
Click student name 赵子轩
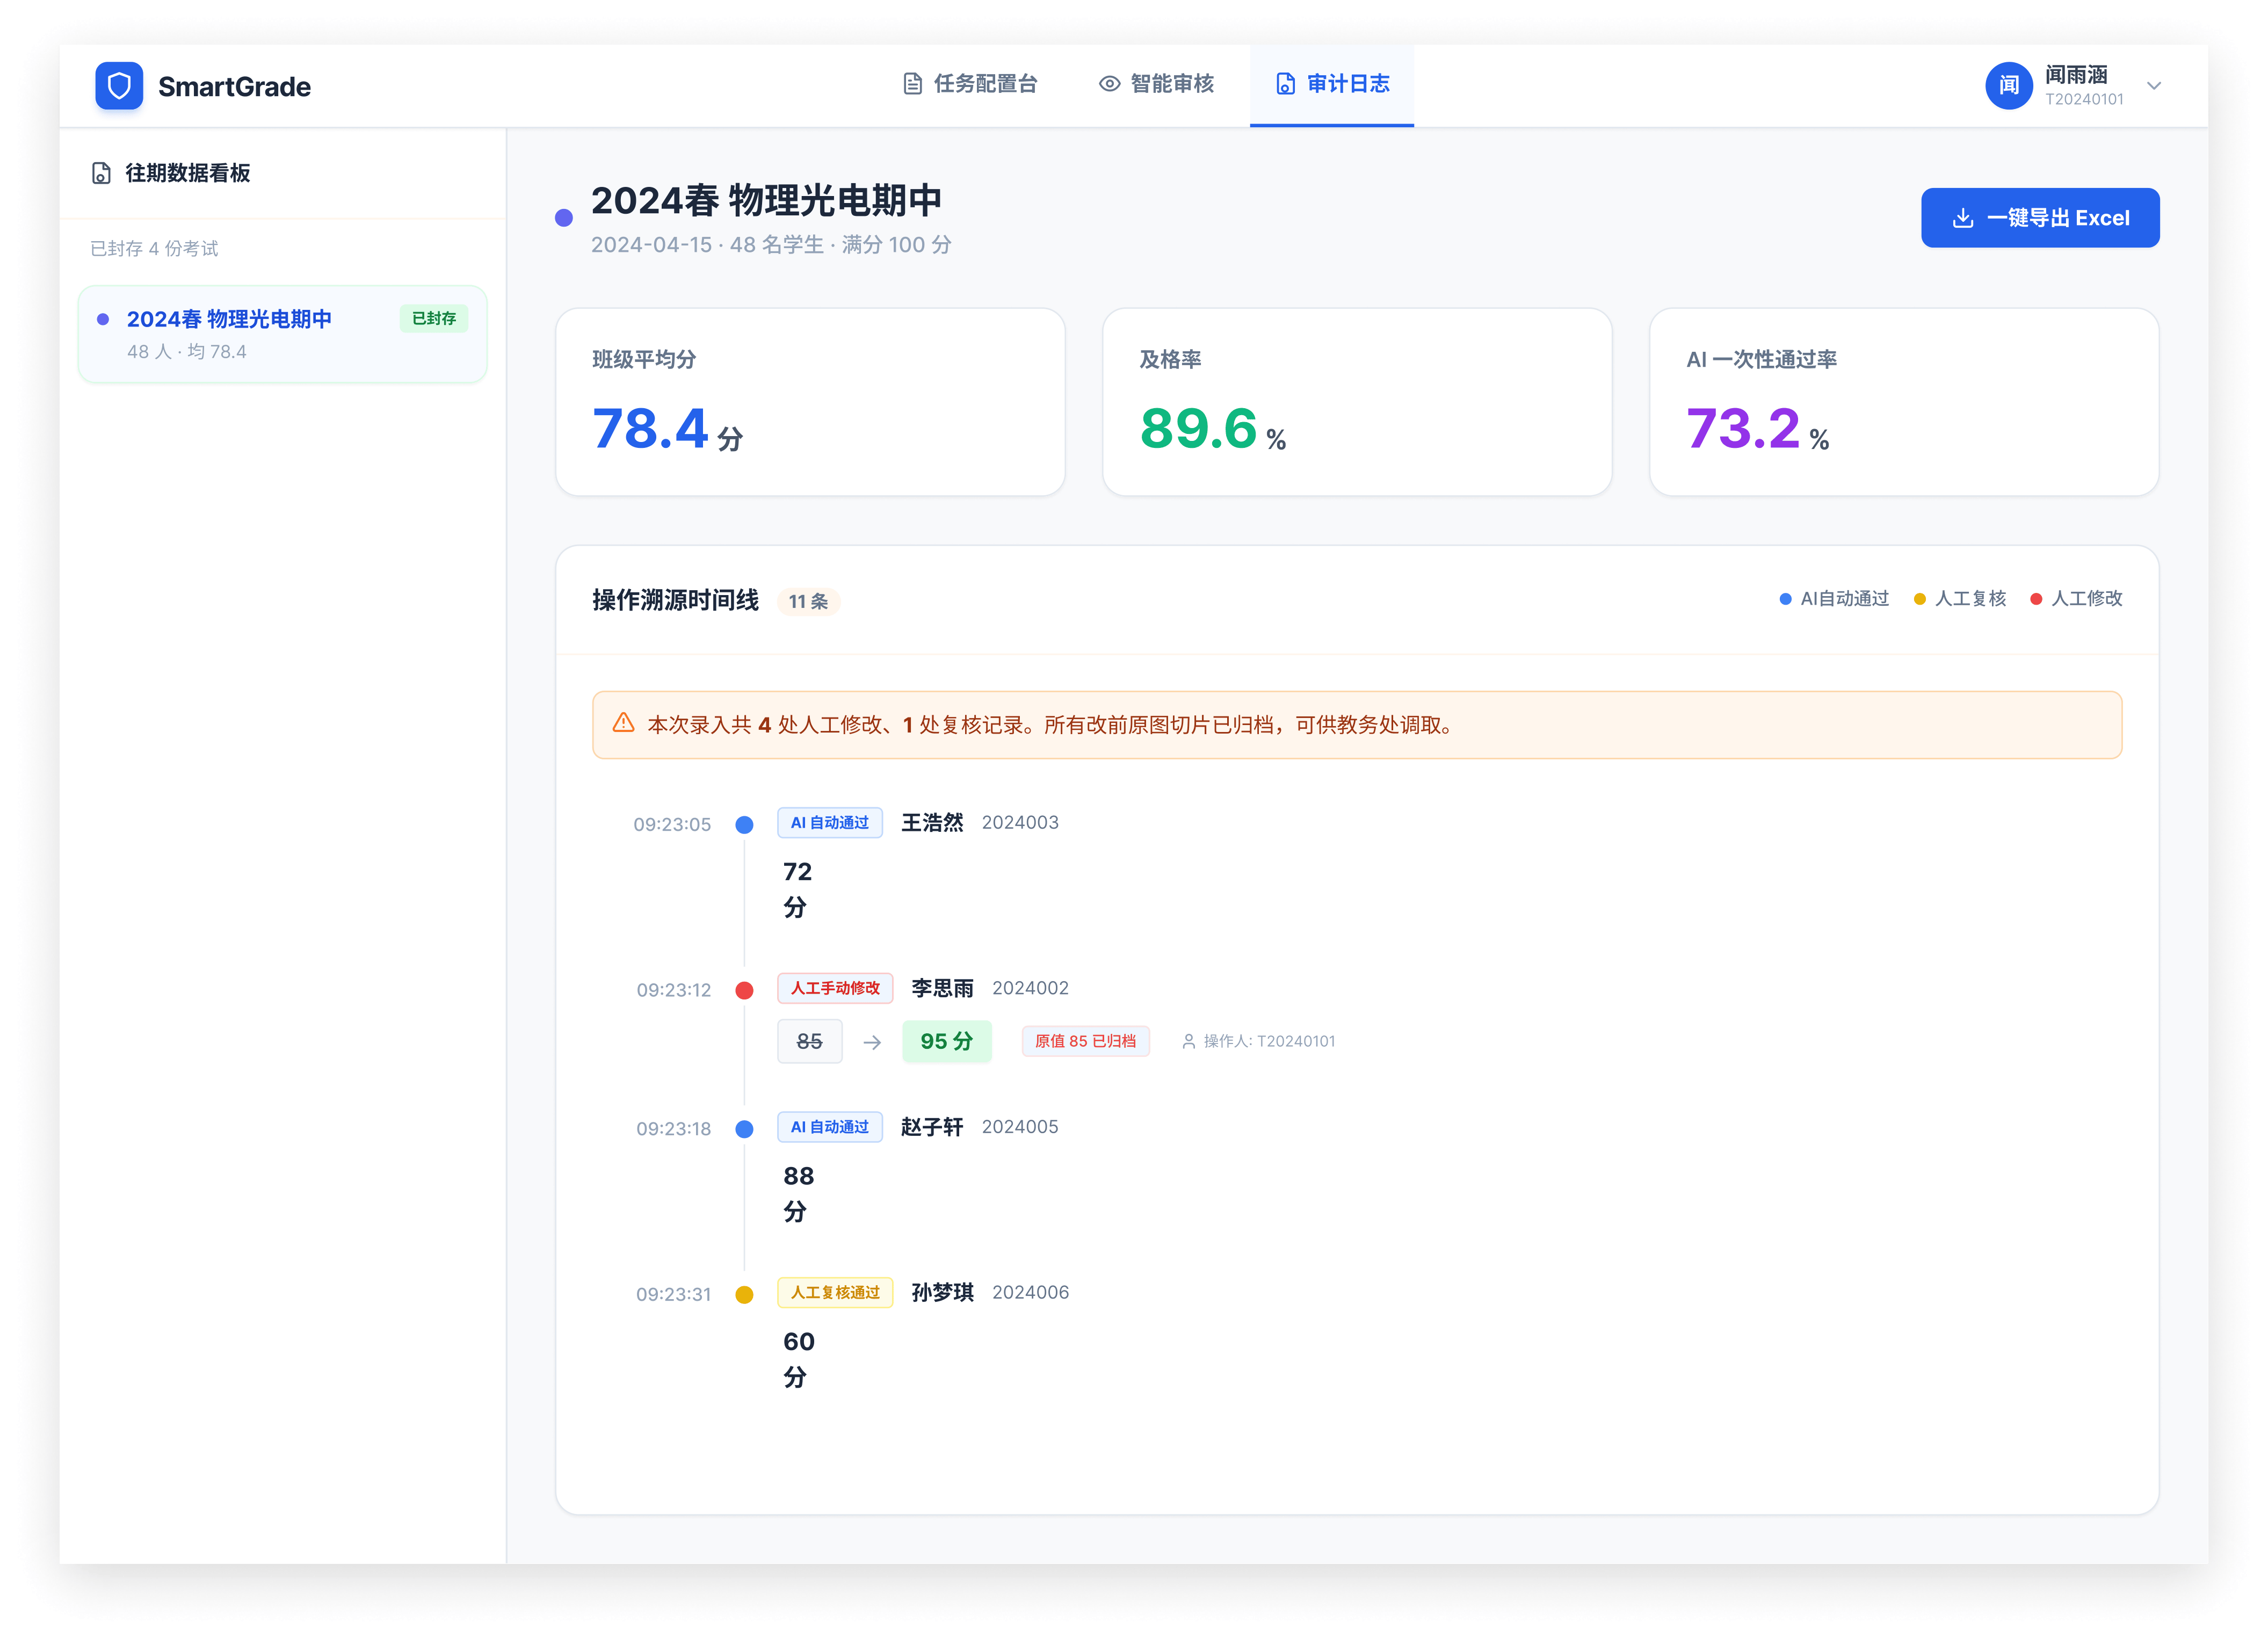[932, 1127]
